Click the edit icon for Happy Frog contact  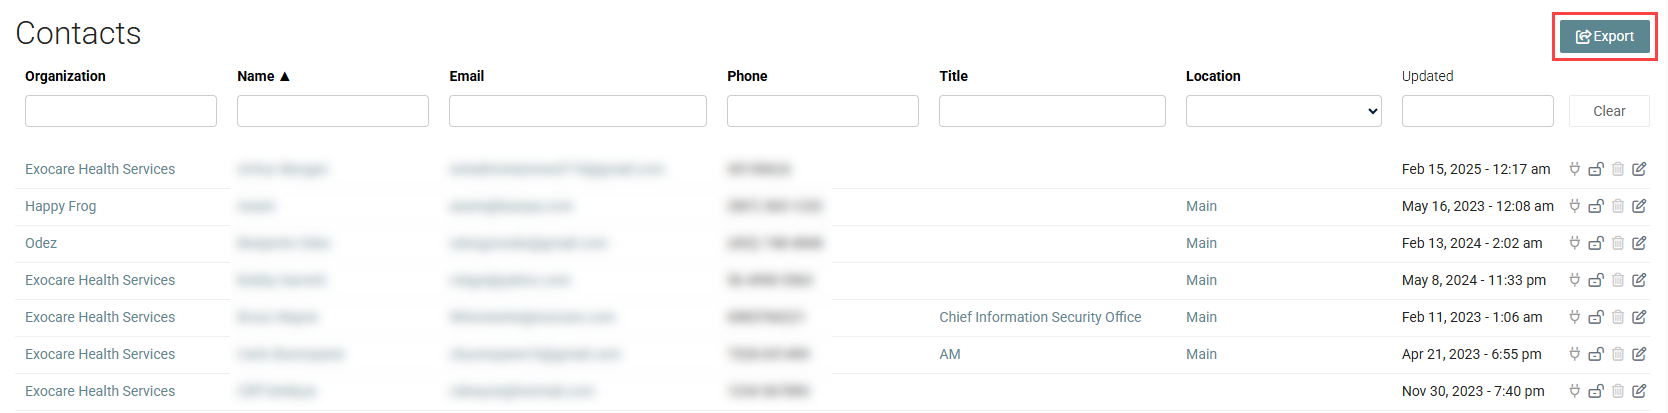click(x=1639, y=206)
